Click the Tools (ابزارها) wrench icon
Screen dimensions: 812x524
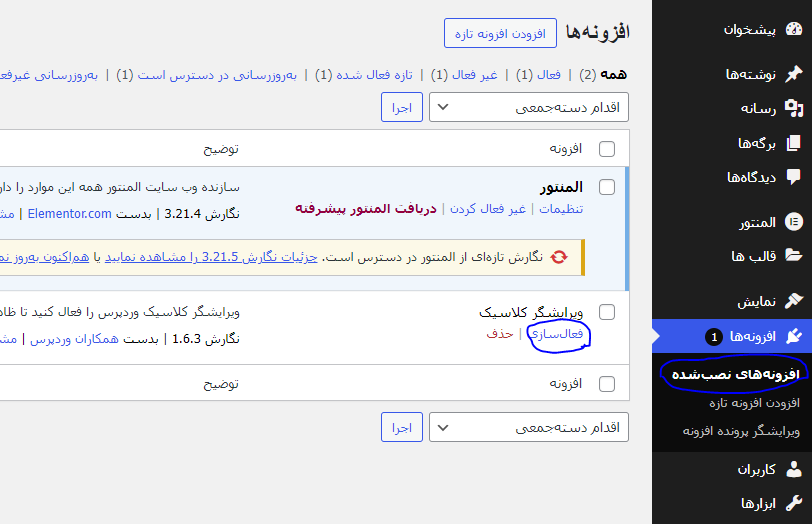[x=794, y=503]
